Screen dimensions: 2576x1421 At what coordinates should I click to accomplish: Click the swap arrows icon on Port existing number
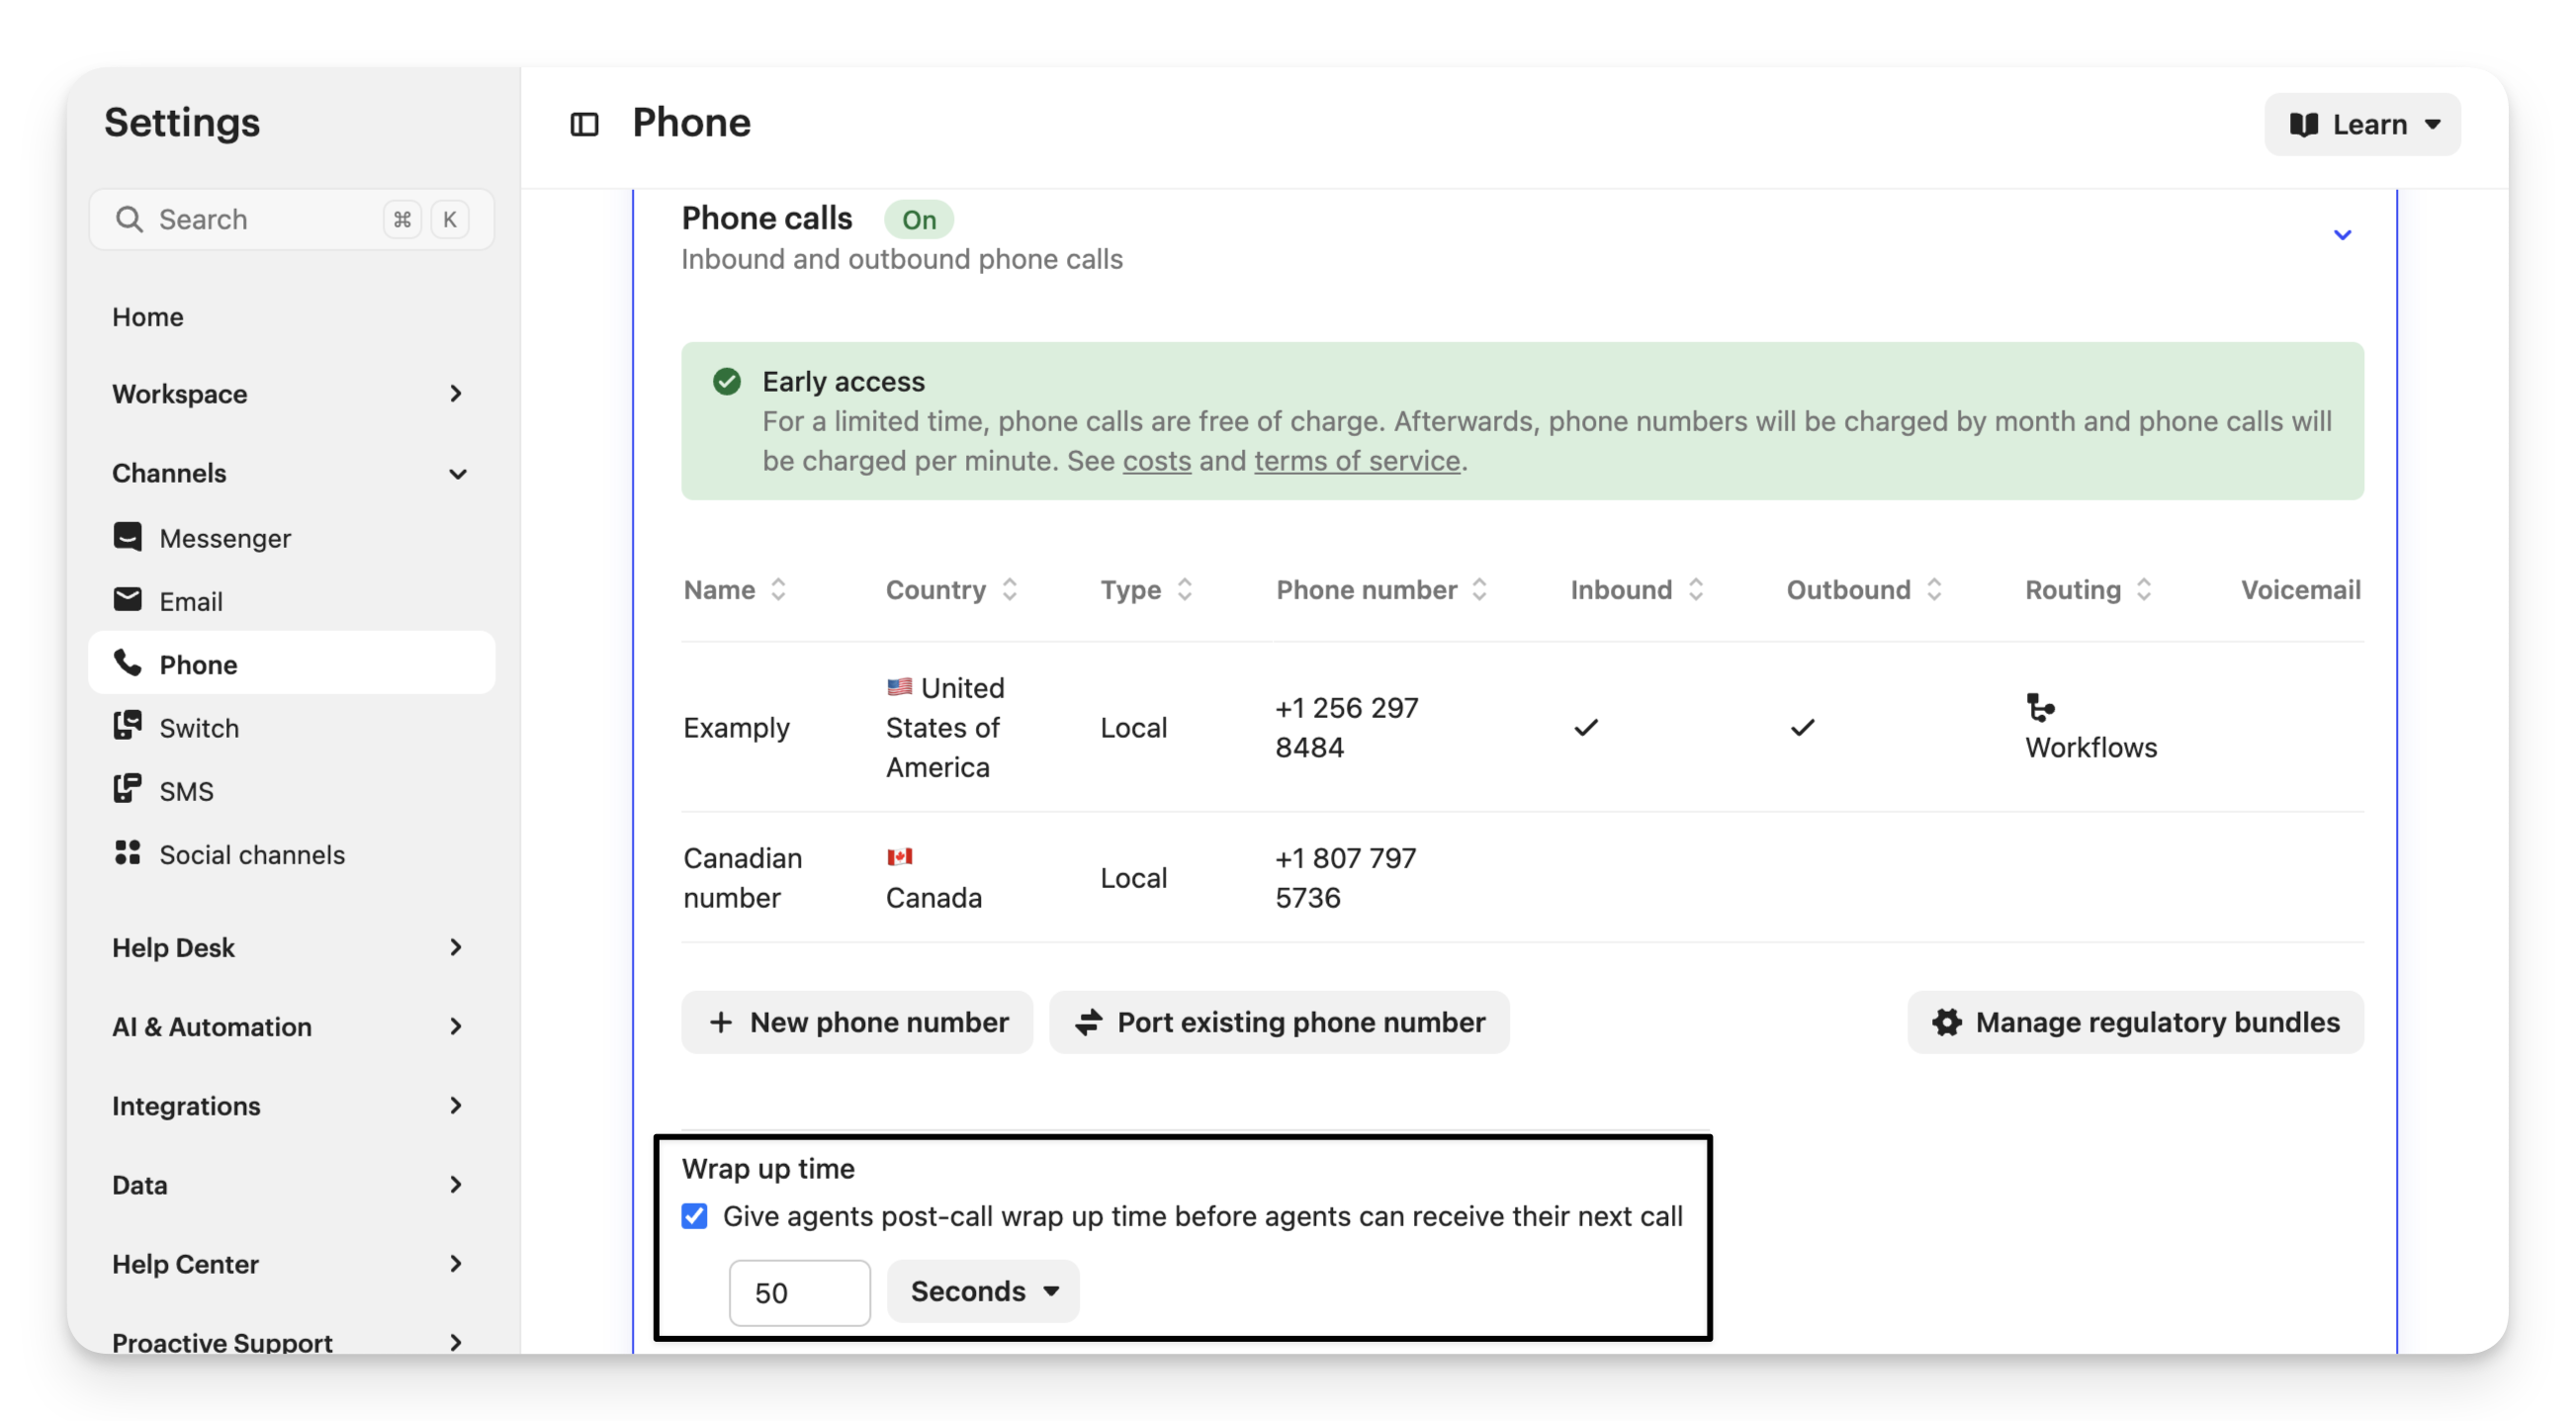[x=1088, y=1022]
